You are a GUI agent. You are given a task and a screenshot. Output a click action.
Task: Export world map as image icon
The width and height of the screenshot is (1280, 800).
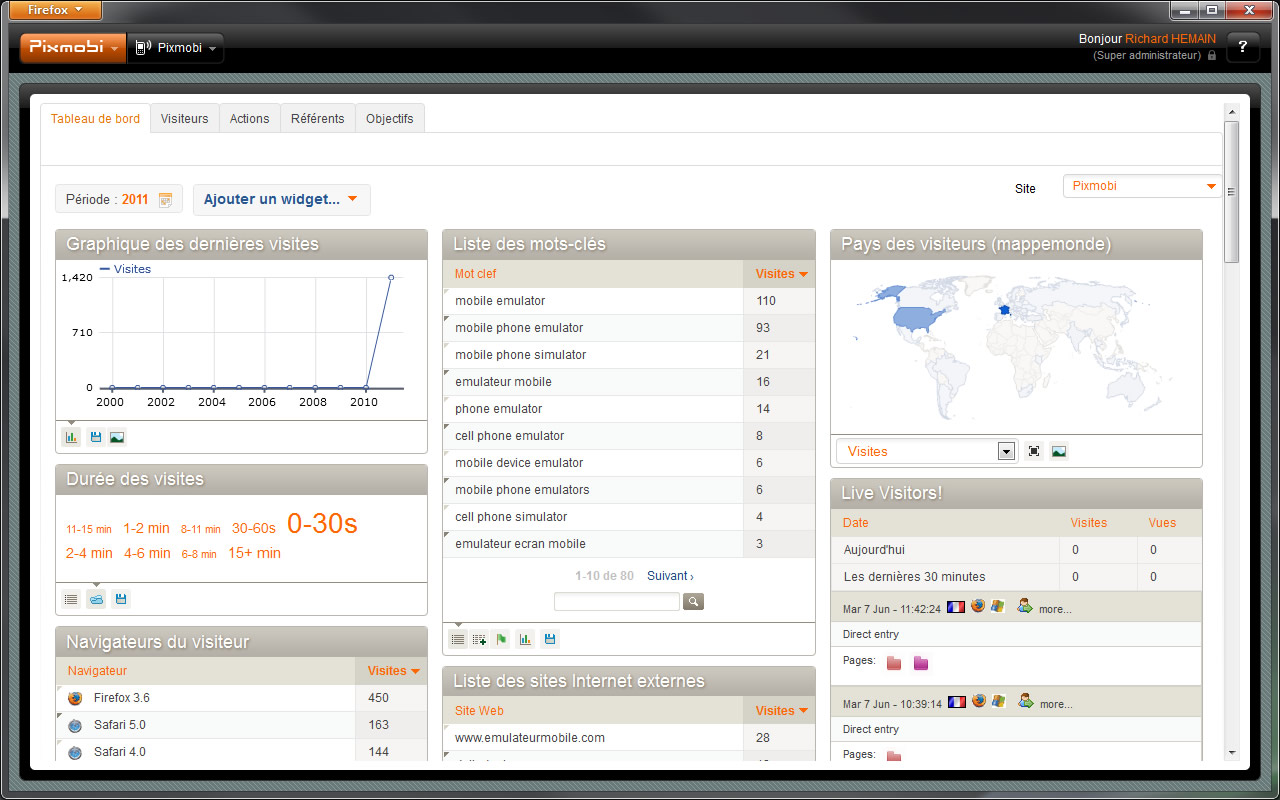point(1059,451)
